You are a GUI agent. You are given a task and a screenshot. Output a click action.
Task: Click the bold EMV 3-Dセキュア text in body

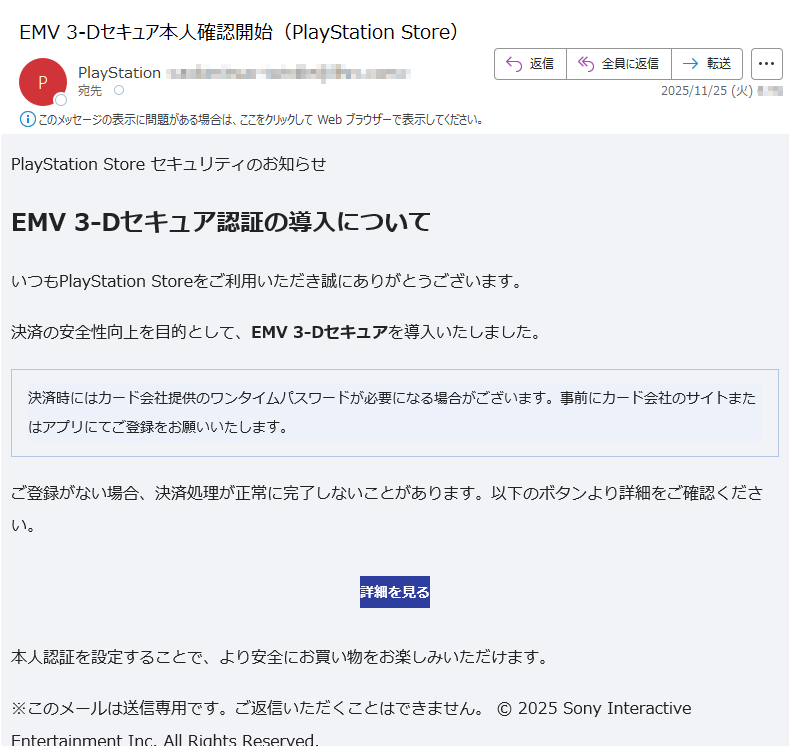pos(319,332)
